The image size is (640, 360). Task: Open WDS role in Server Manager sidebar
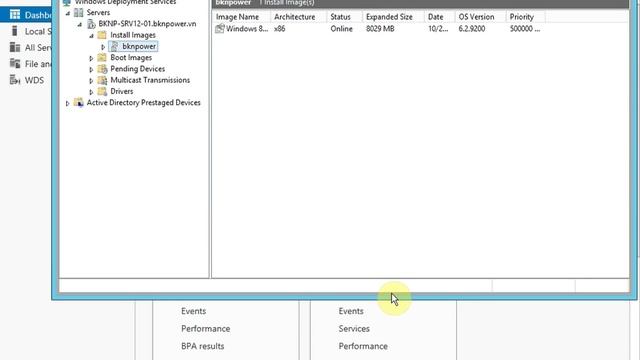34,80
